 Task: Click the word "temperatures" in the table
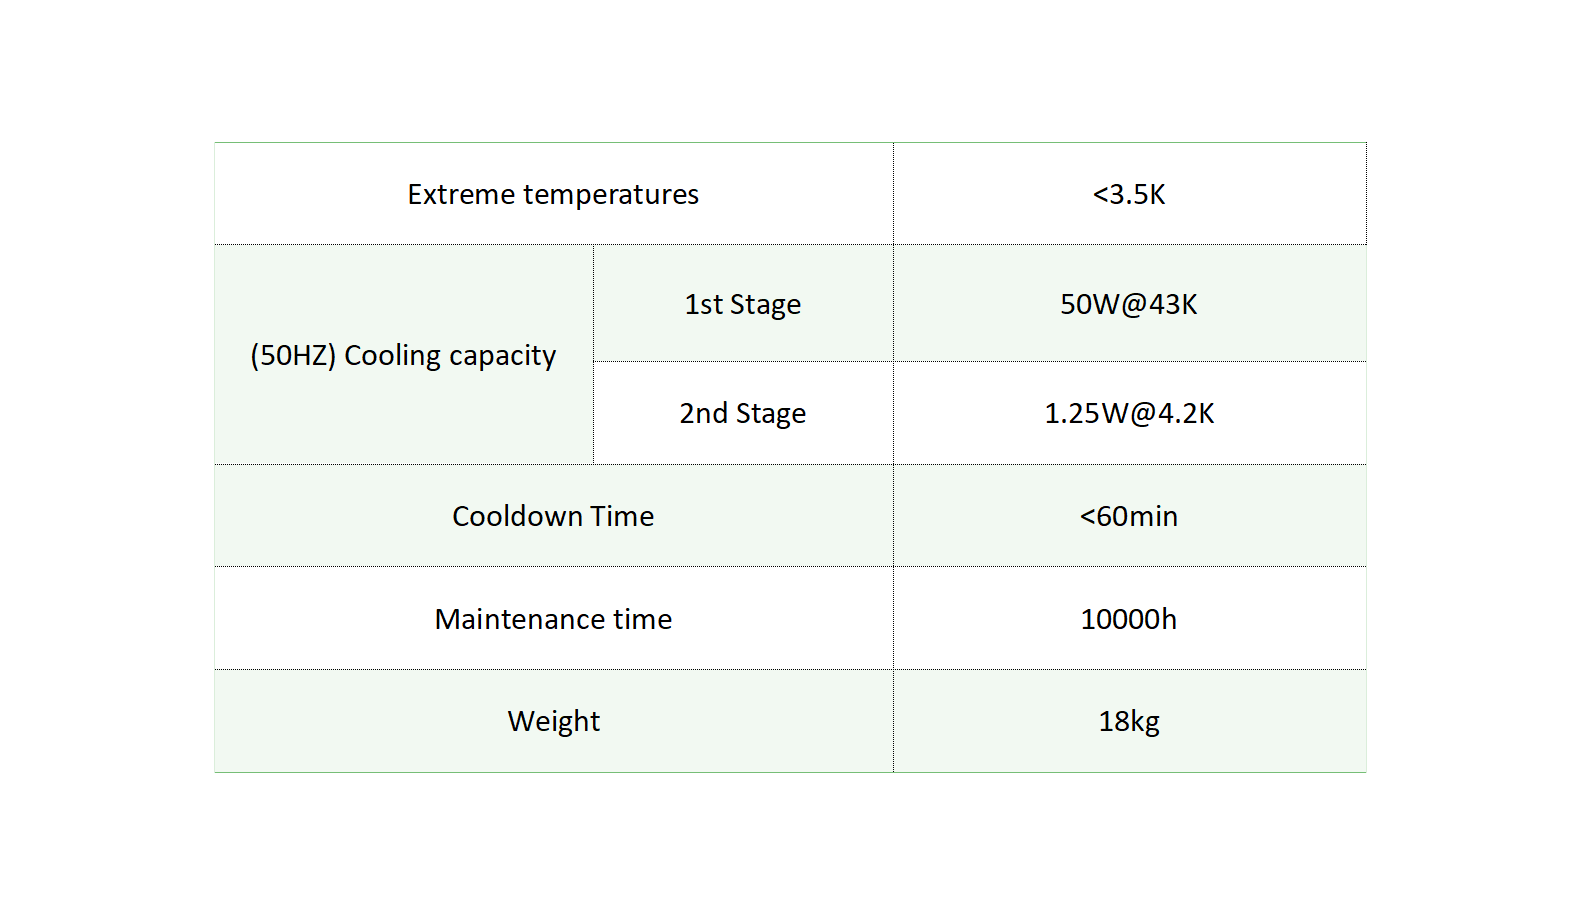(x=610, y=194)
